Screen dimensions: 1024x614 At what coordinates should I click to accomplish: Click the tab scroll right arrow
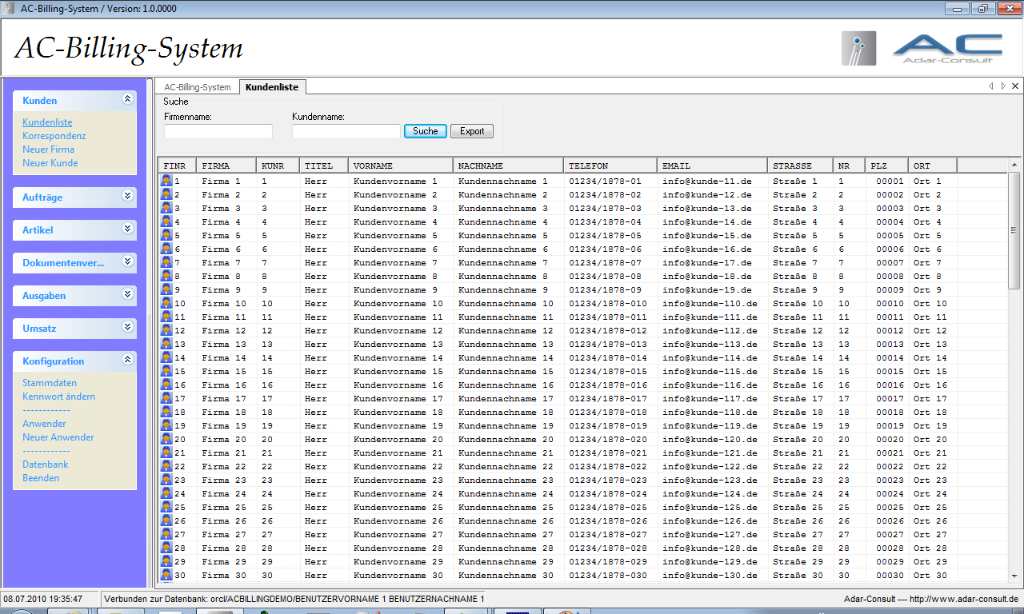1003,86
